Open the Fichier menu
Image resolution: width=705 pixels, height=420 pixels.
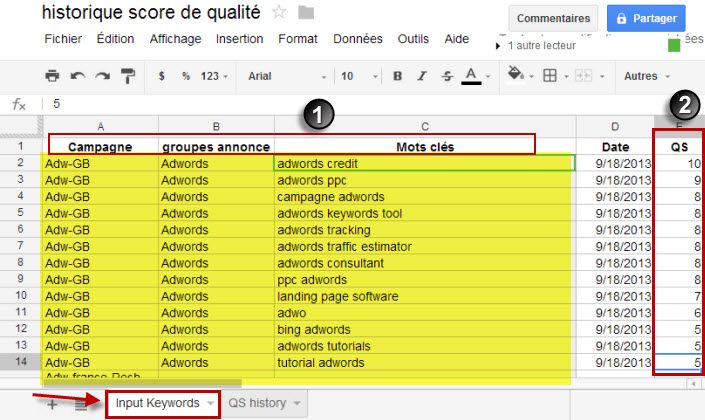[x=63, y=39]
